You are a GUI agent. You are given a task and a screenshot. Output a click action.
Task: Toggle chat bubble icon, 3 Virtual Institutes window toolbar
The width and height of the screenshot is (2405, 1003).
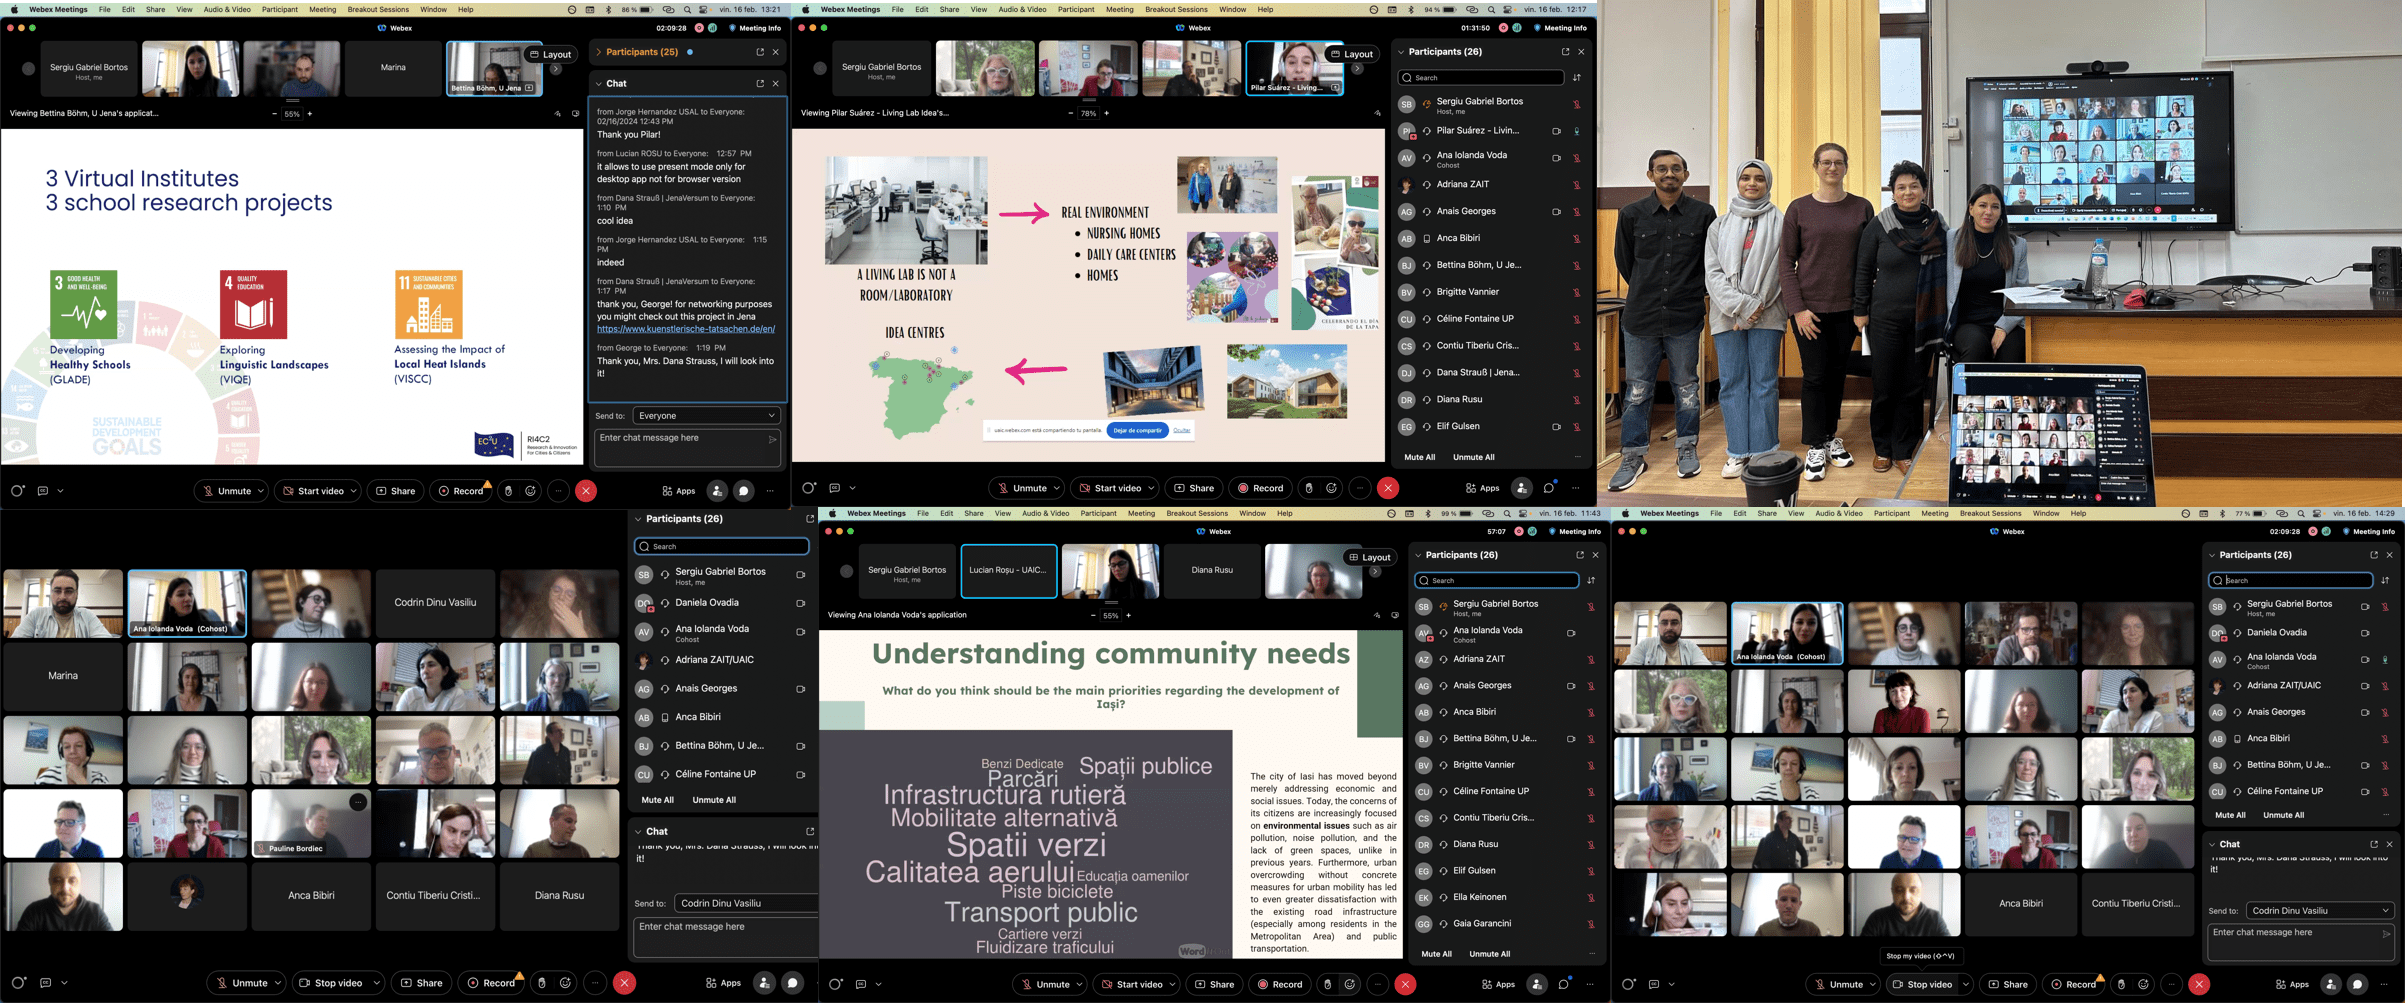[x=744, y=491]
